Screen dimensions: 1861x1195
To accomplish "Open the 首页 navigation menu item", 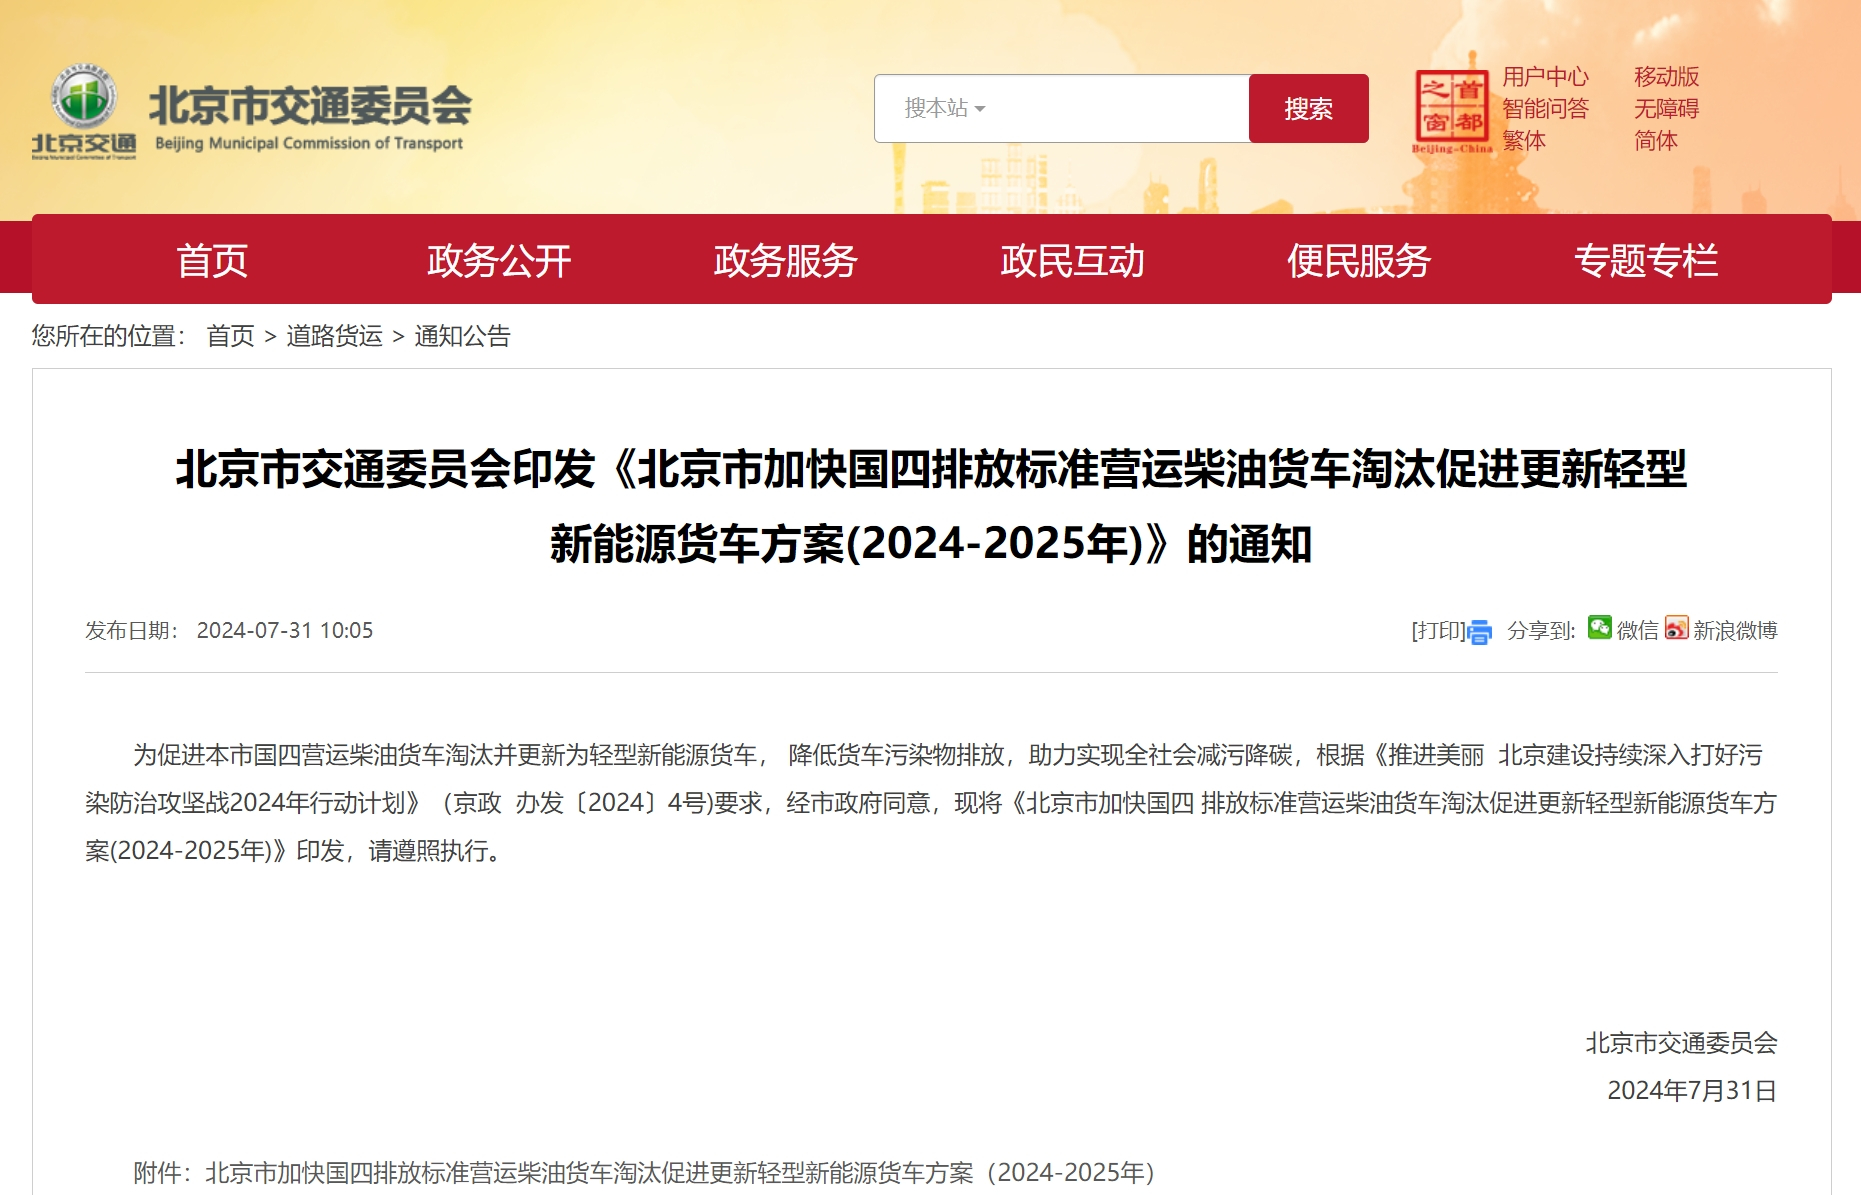I will [213, 259].
